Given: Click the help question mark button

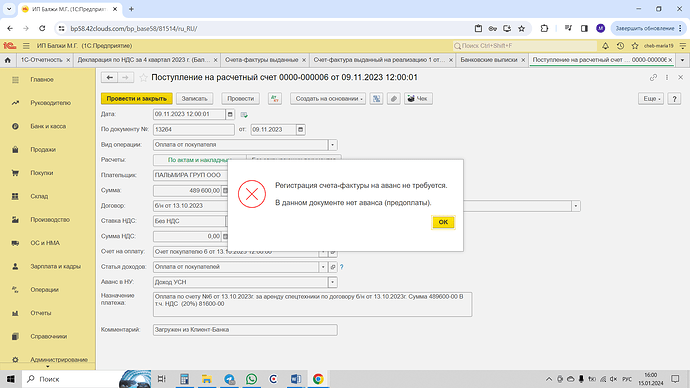Looking at the screenshot, I should [674, 99].
